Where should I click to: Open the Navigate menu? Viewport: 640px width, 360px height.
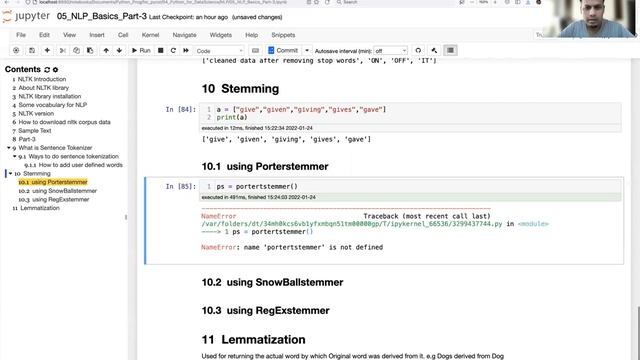coord(184,35)
